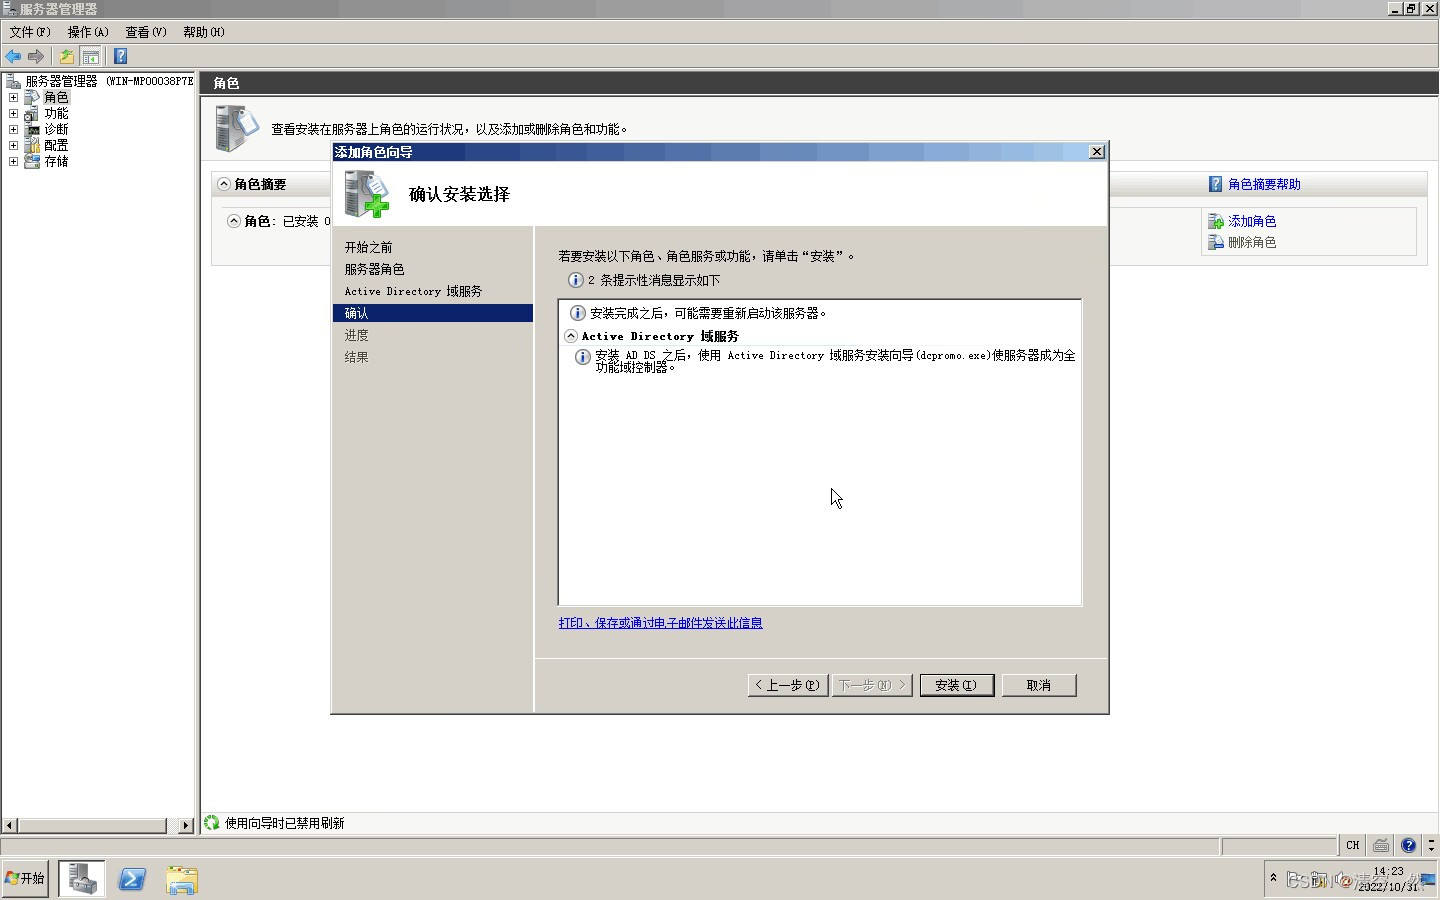Click the 进度 step label
1440x900 pixels.
pos(356,335)
